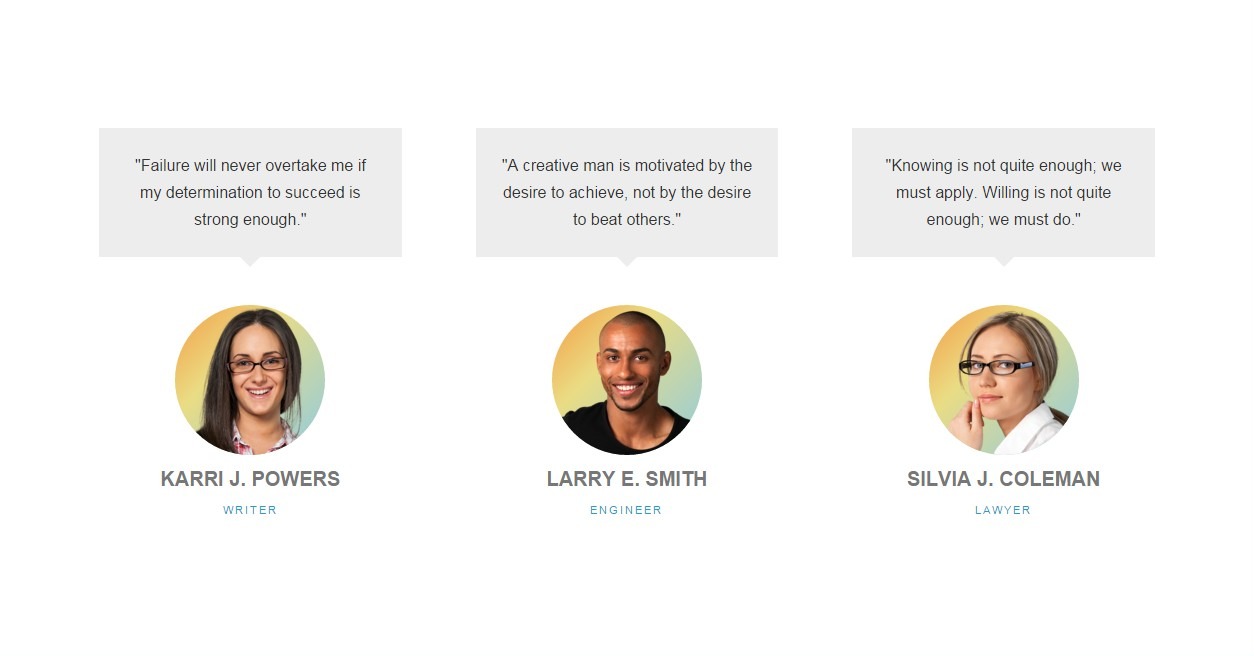Viewport: 1254px width, 656px height.
Task: Click the ENGINEER job title label
Action: pos(626,510)
